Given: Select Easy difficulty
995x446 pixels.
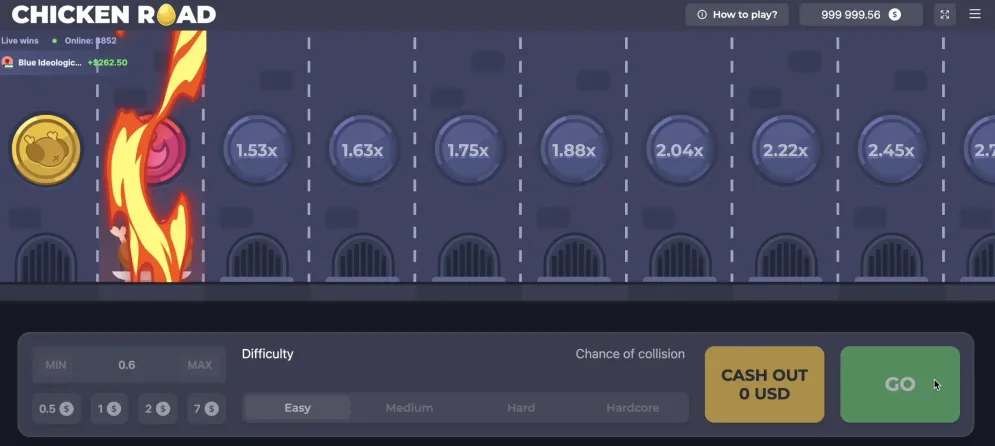Looking at the screenshot, I should click(x=298, y=408).
